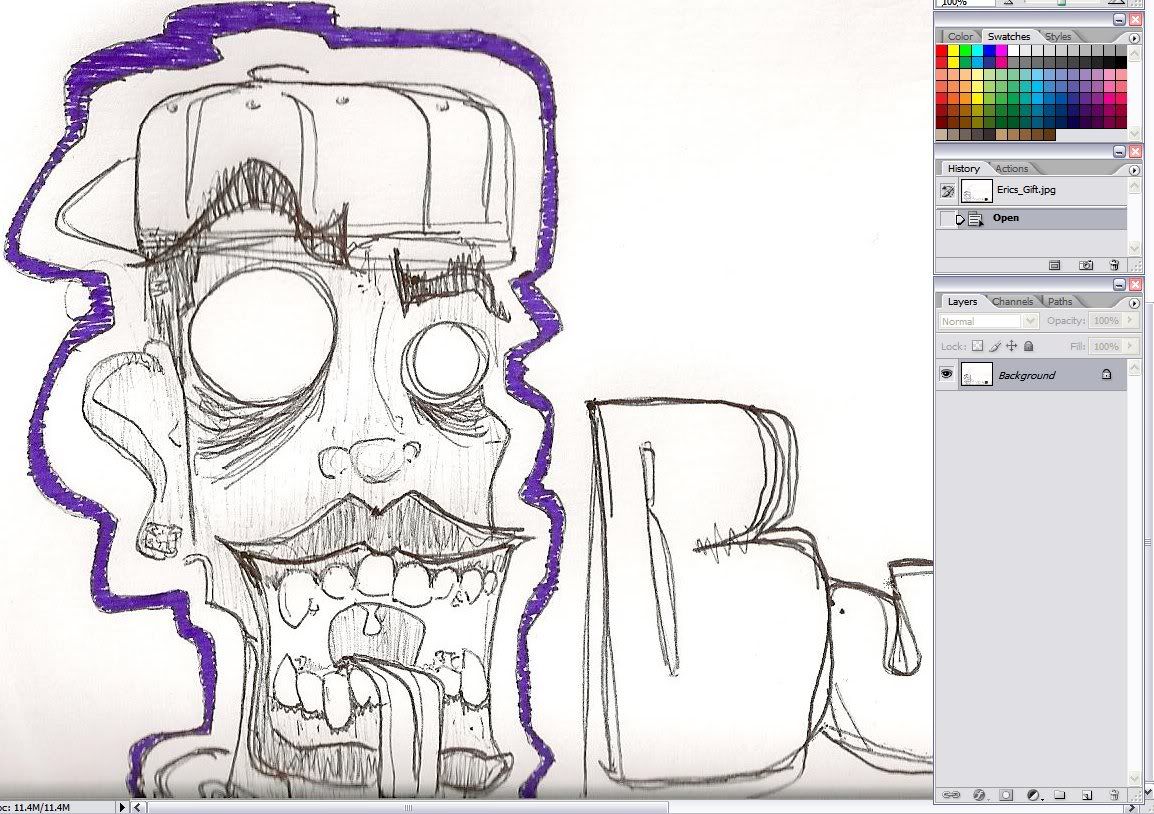This screenshot has width=1154, height=814.
Task: Select the Swatches tab
Action: coord(1008,36)
